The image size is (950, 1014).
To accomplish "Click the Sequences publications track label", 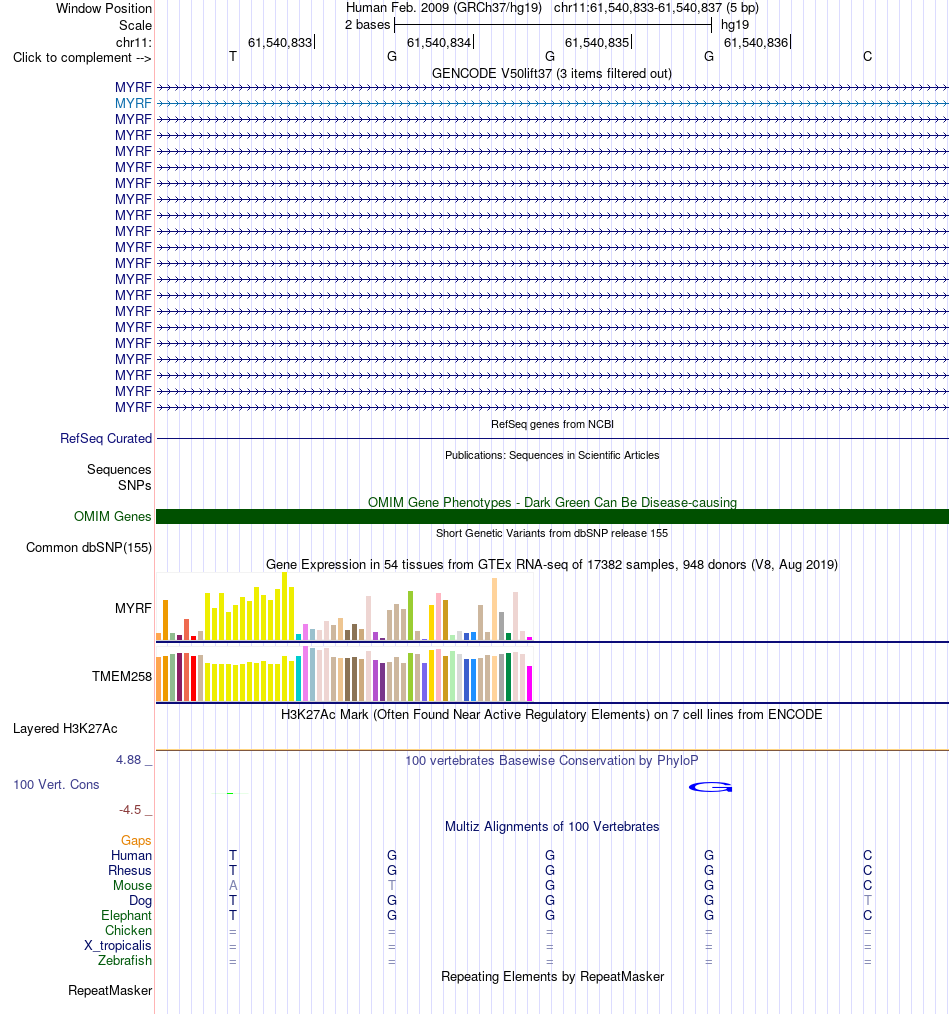I will pyautogui.click(x=119, y=469).
